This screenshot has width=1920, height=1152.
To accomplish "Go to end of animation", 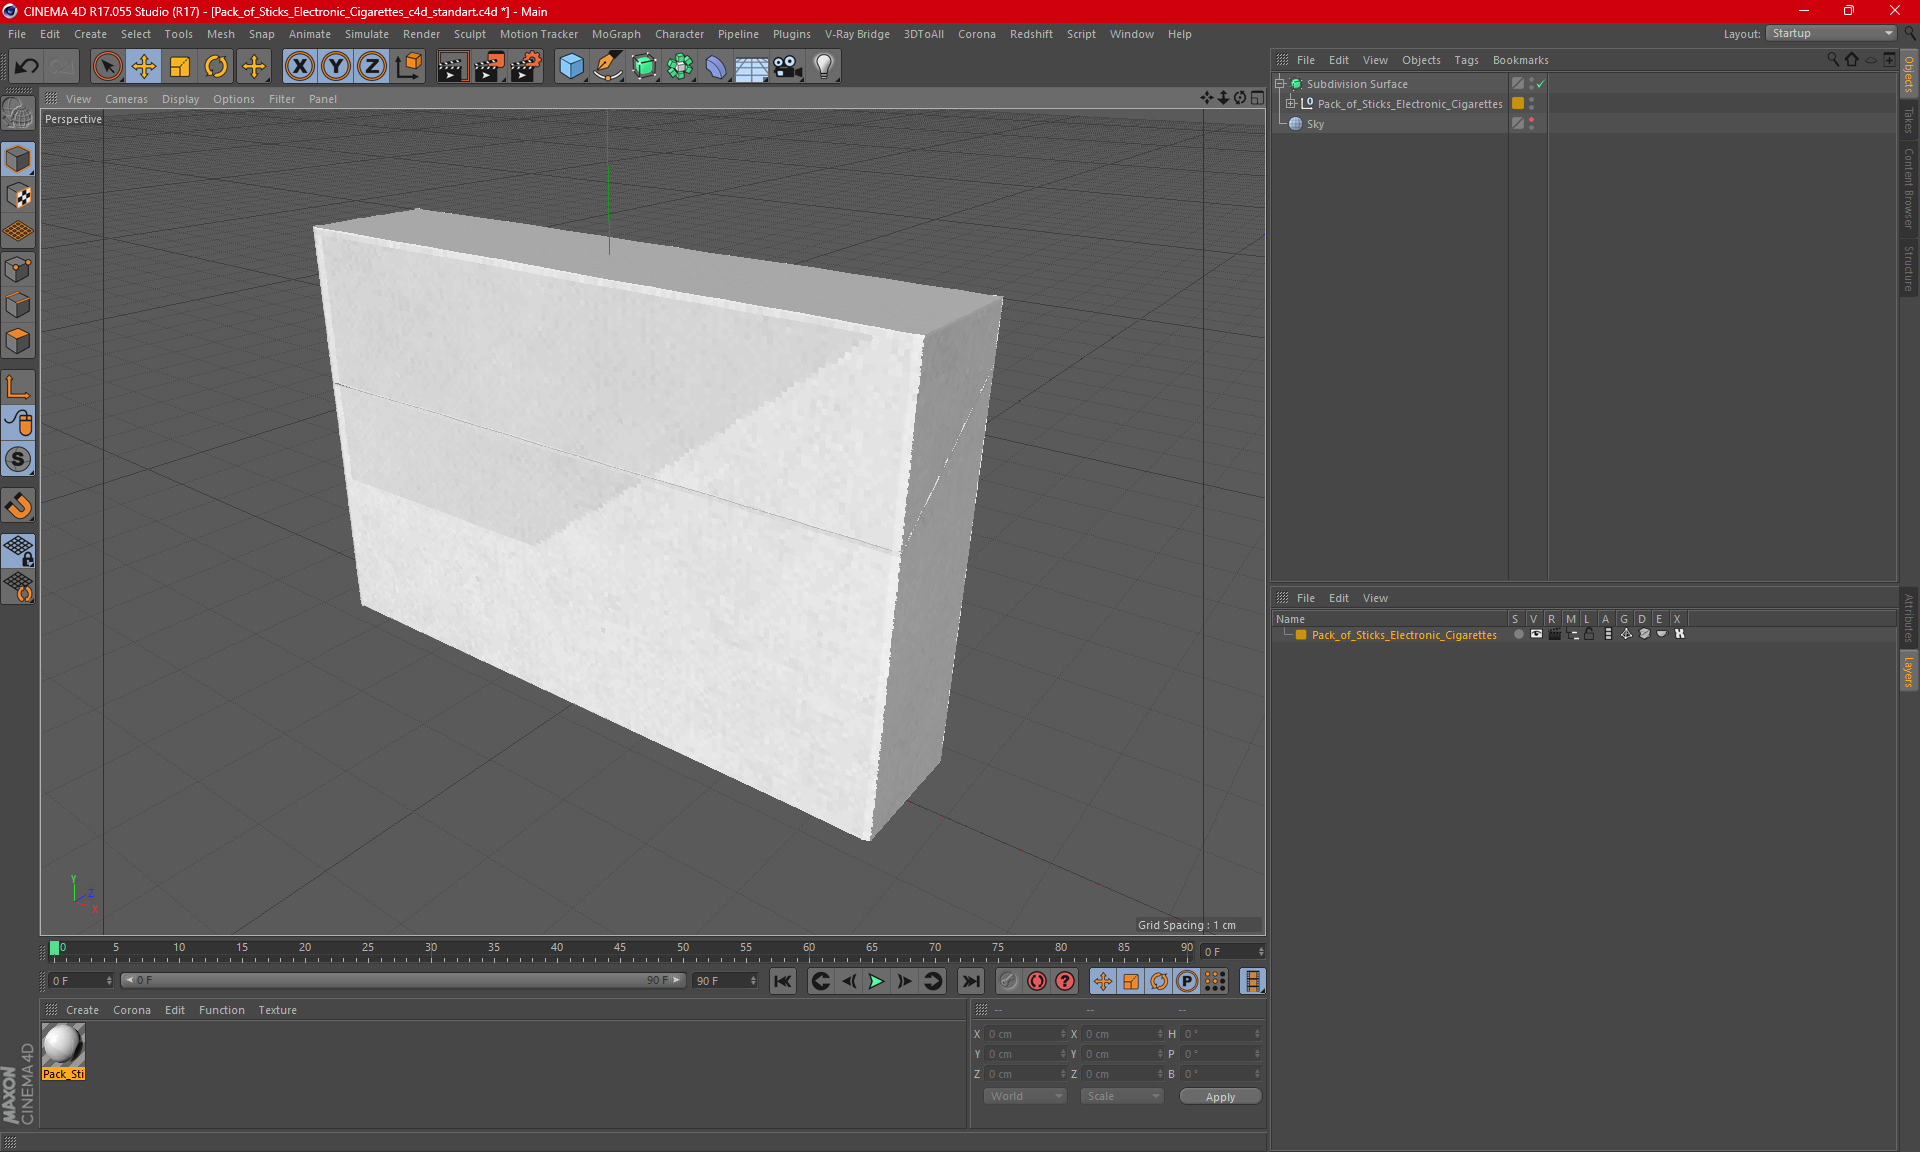I will [x=970, y=982].
